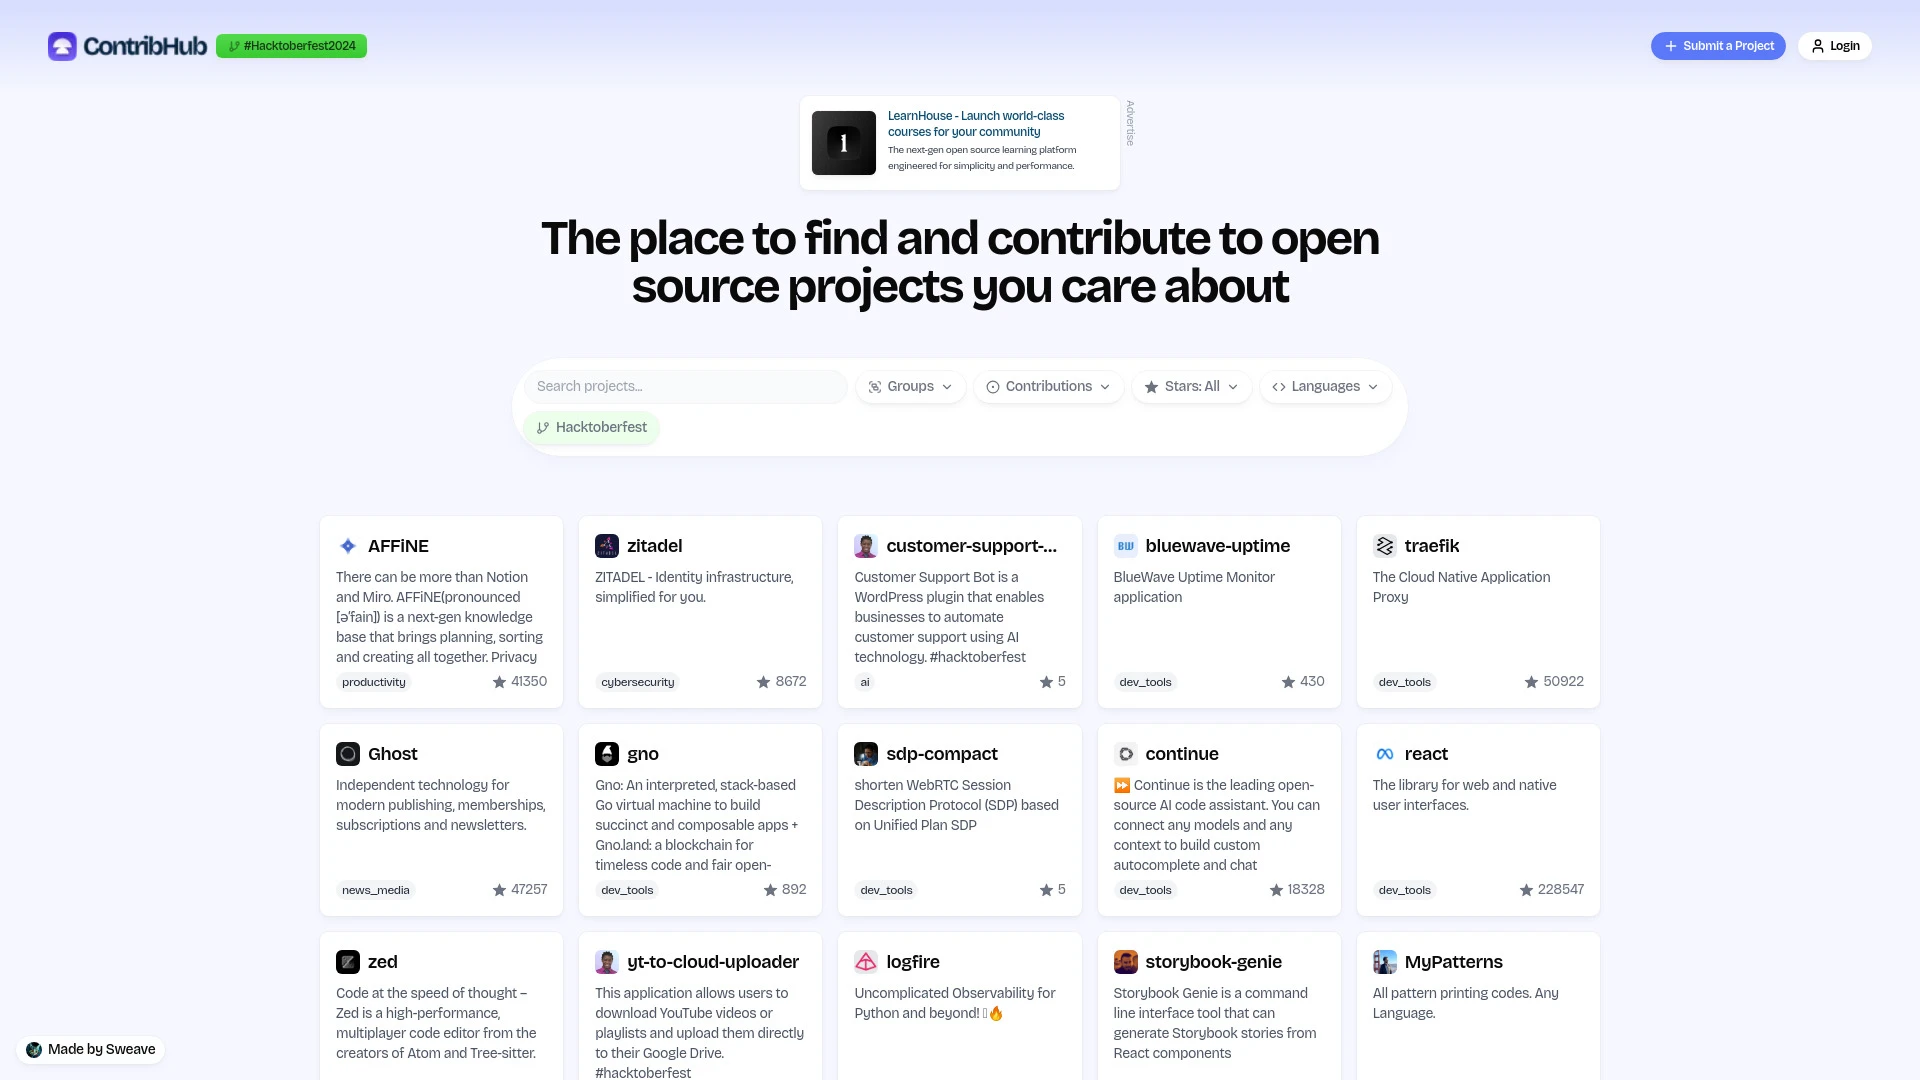Select the search projects input field
1920x1080 pixels.
click(686, 385)
